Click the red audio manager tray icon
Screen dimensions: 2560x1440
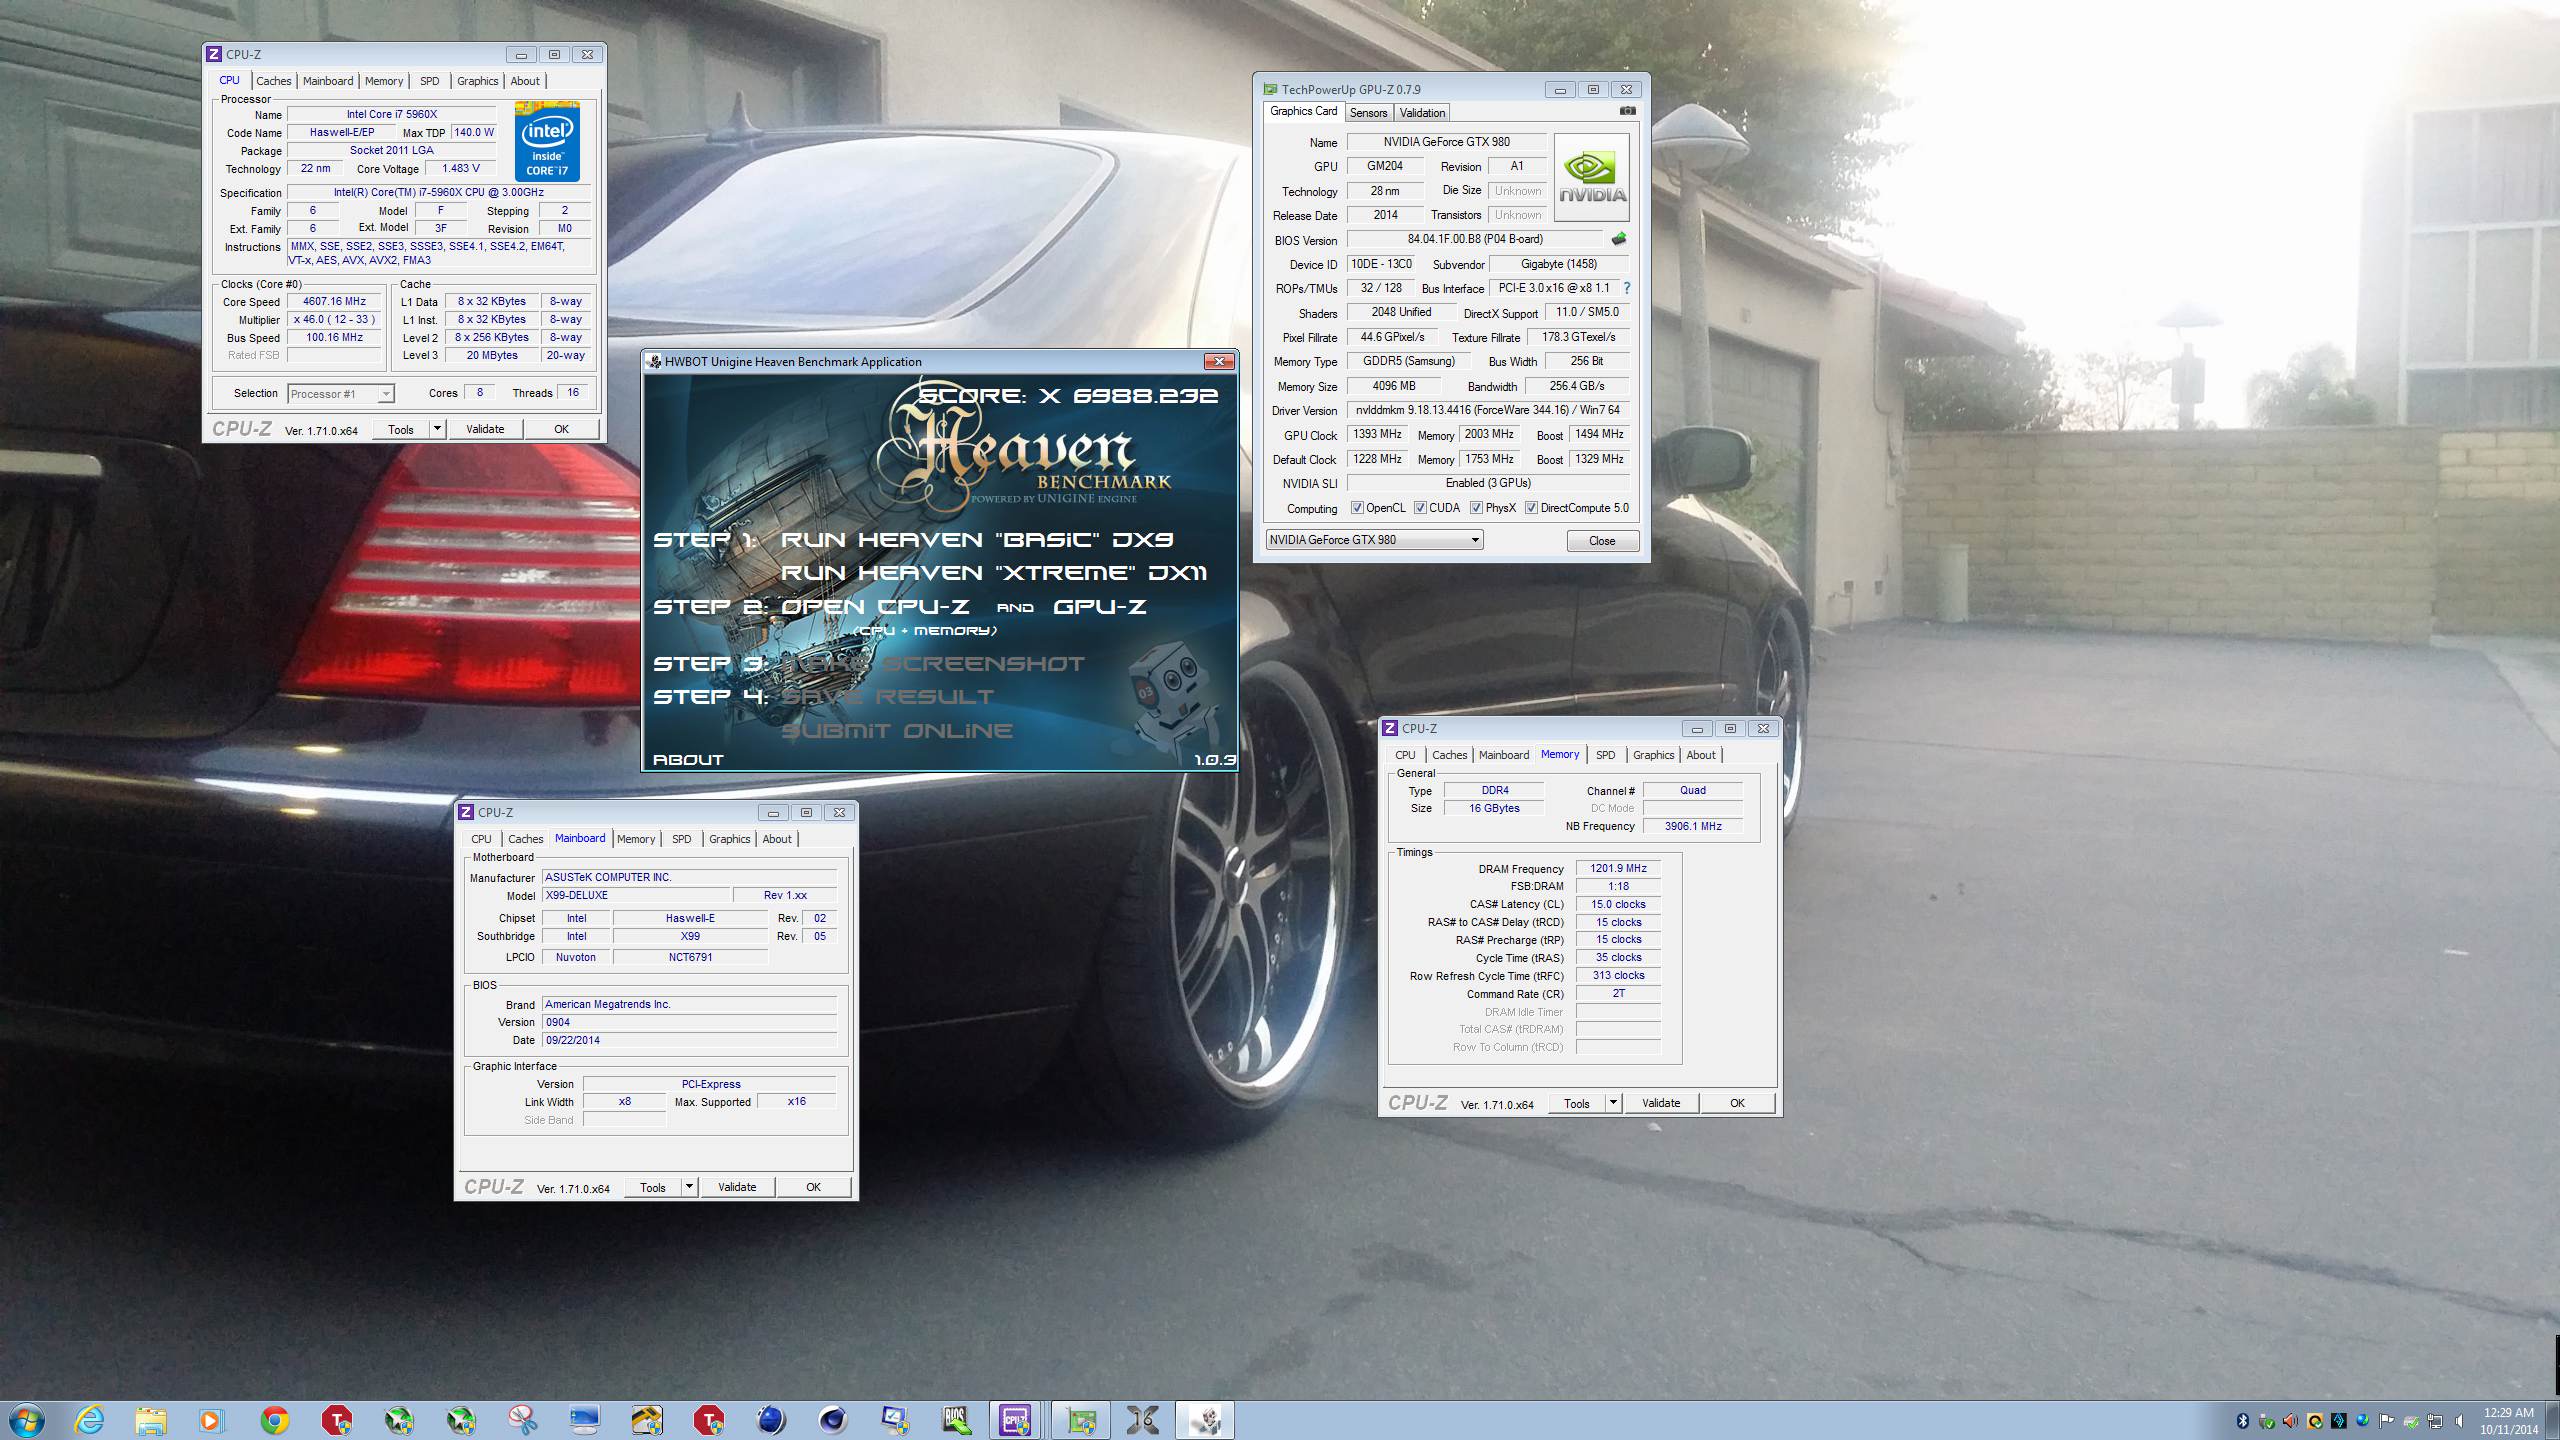pos(2290,1421)
